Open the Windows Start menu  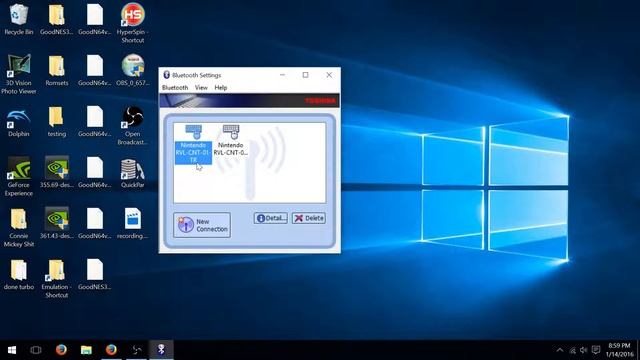tap(12, 350)
